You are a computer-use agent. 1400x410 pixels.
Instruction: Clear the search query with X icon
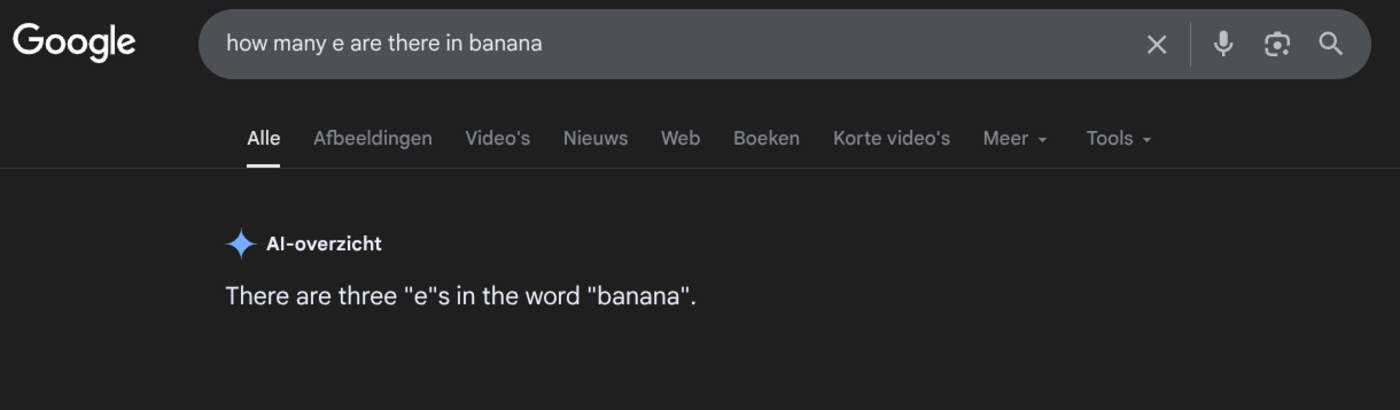tap(1156, 44)
